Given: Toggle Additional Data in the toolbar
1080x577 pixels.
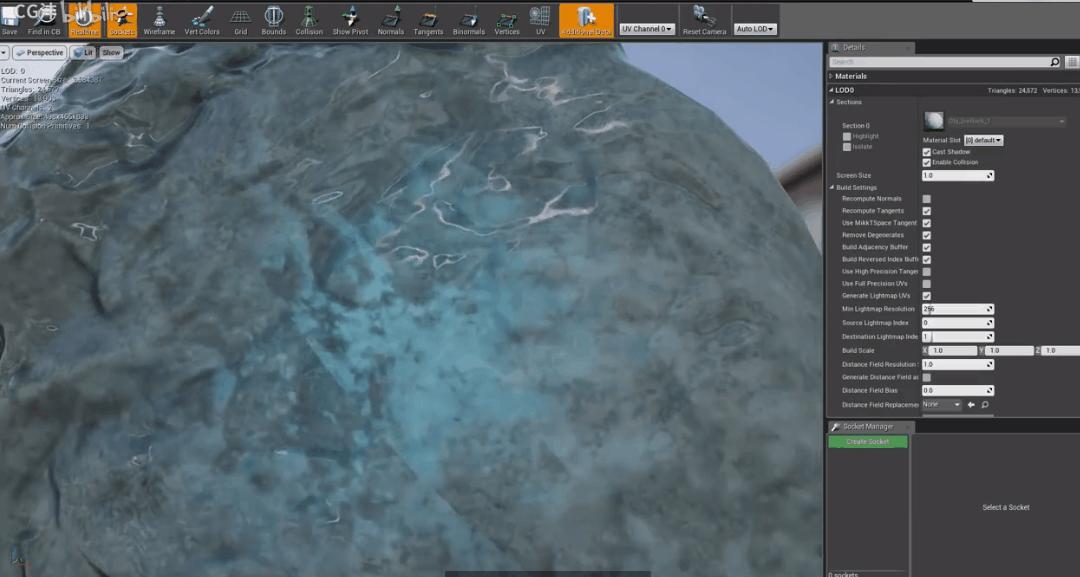Looking at the screenshot, I should click(586, 20).
